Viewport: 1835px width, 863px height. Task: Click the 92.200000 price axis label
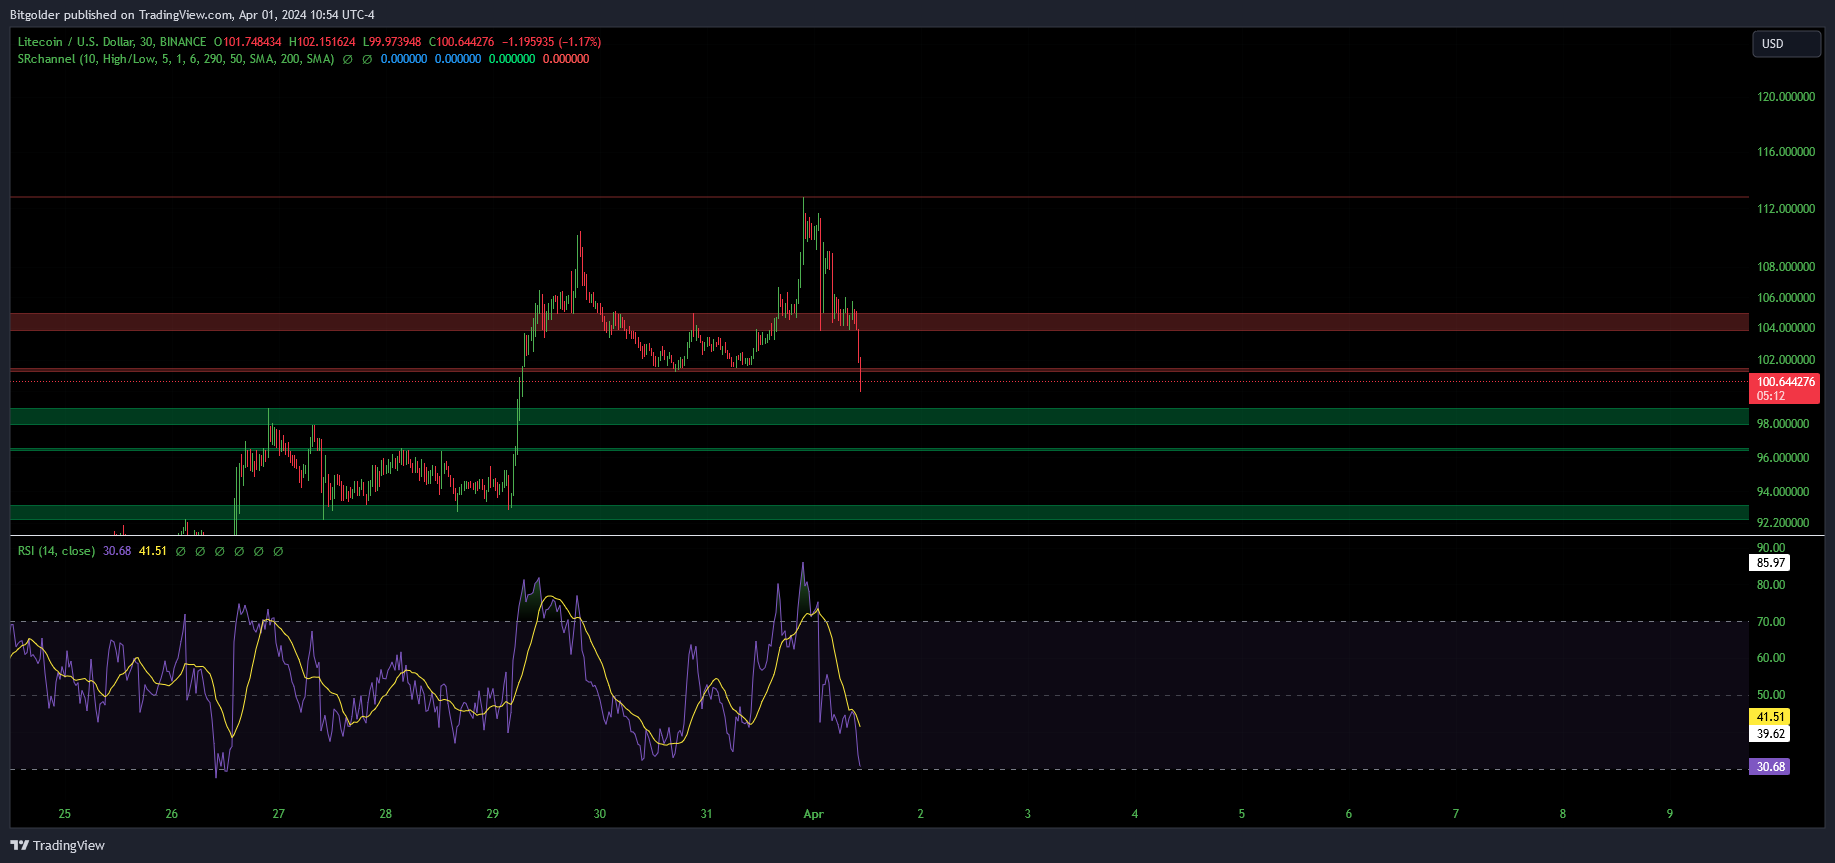(x=1783, y=523)
